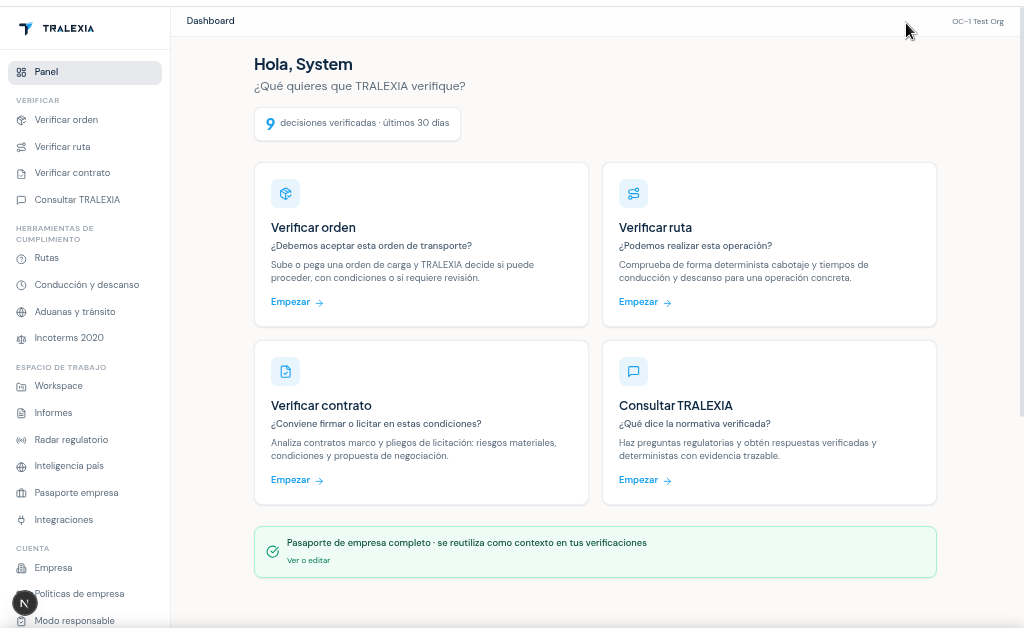
Task: Click the Empresa building icon
Action: pos(22,568)
